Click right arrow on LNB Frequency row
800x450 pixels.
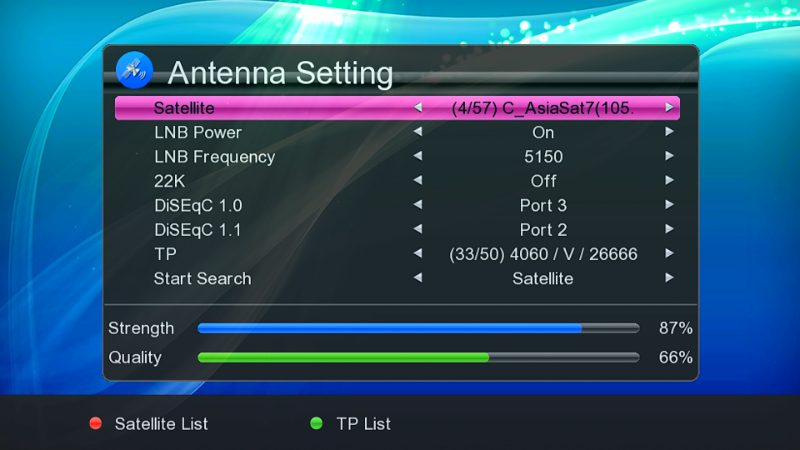pos(669,156)
